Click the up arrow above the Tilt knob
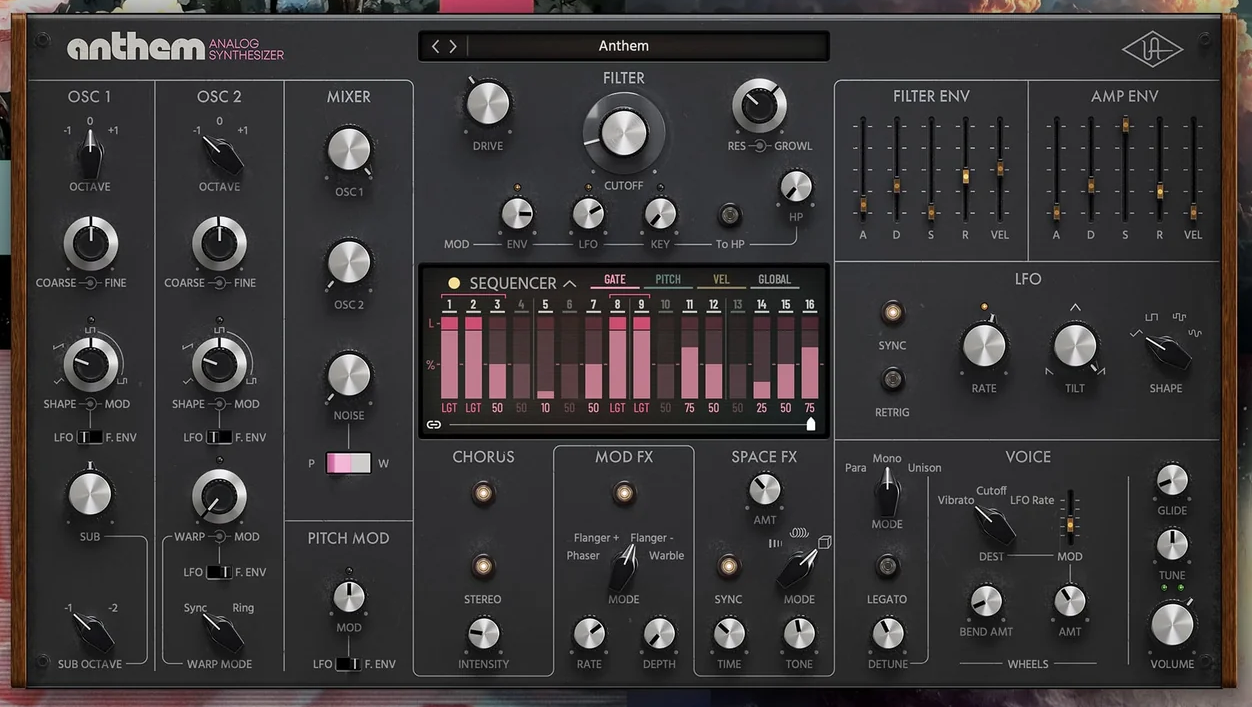The width and height of the screenshot is (1252, 707). pyautogui.click(x=1075, y=307)
